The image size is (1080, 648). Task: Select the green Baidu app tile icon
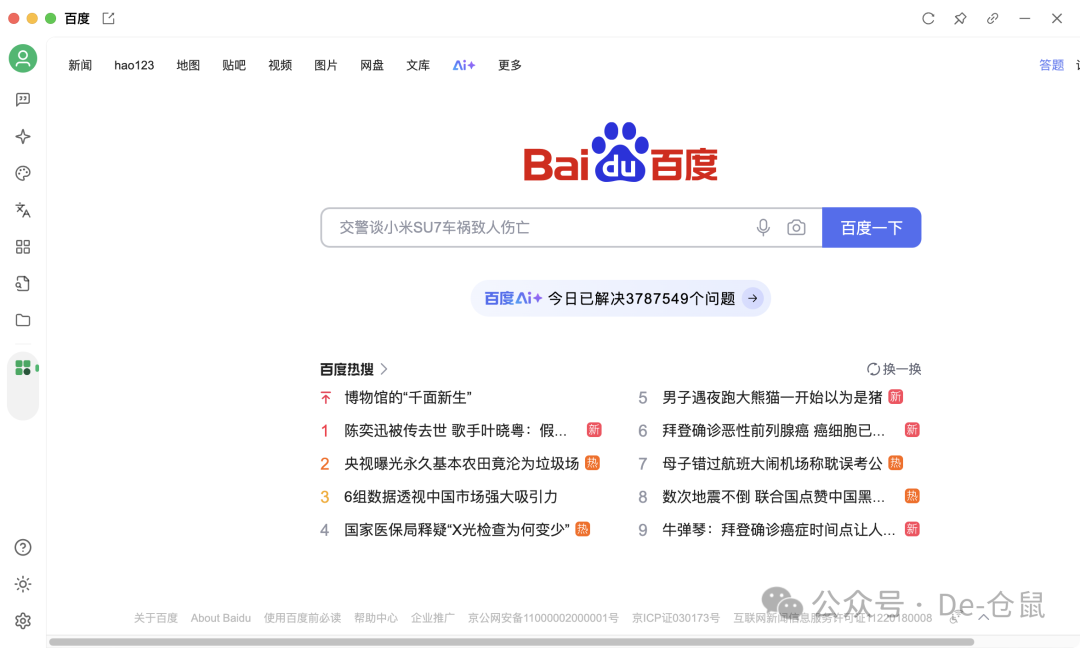pyautogui.click(x=23, y=368)
